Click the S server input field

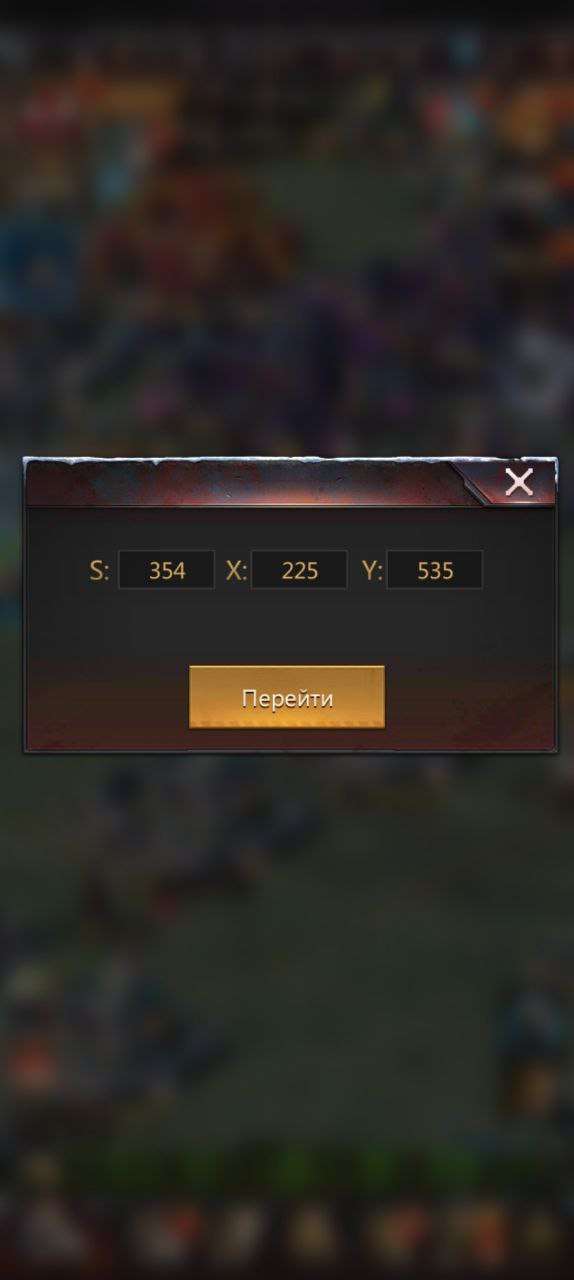tap(166, 570)
